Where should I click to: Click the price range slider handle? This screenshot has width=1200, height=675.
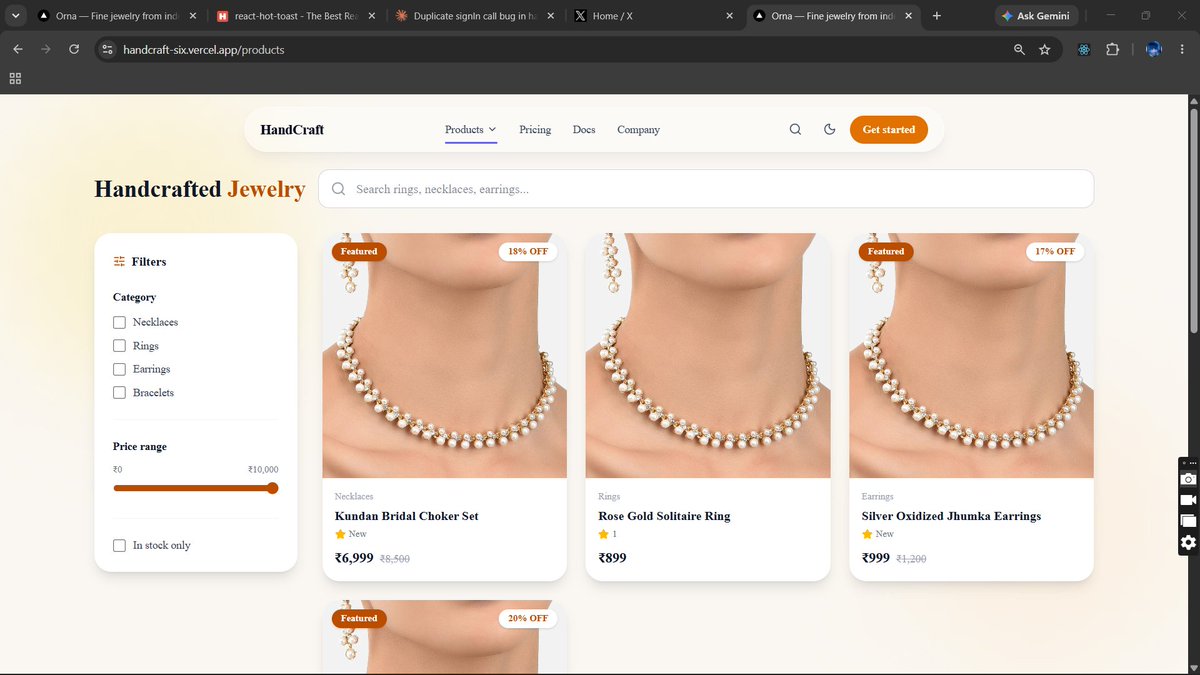pyautogui.click(x=272, y=488)
